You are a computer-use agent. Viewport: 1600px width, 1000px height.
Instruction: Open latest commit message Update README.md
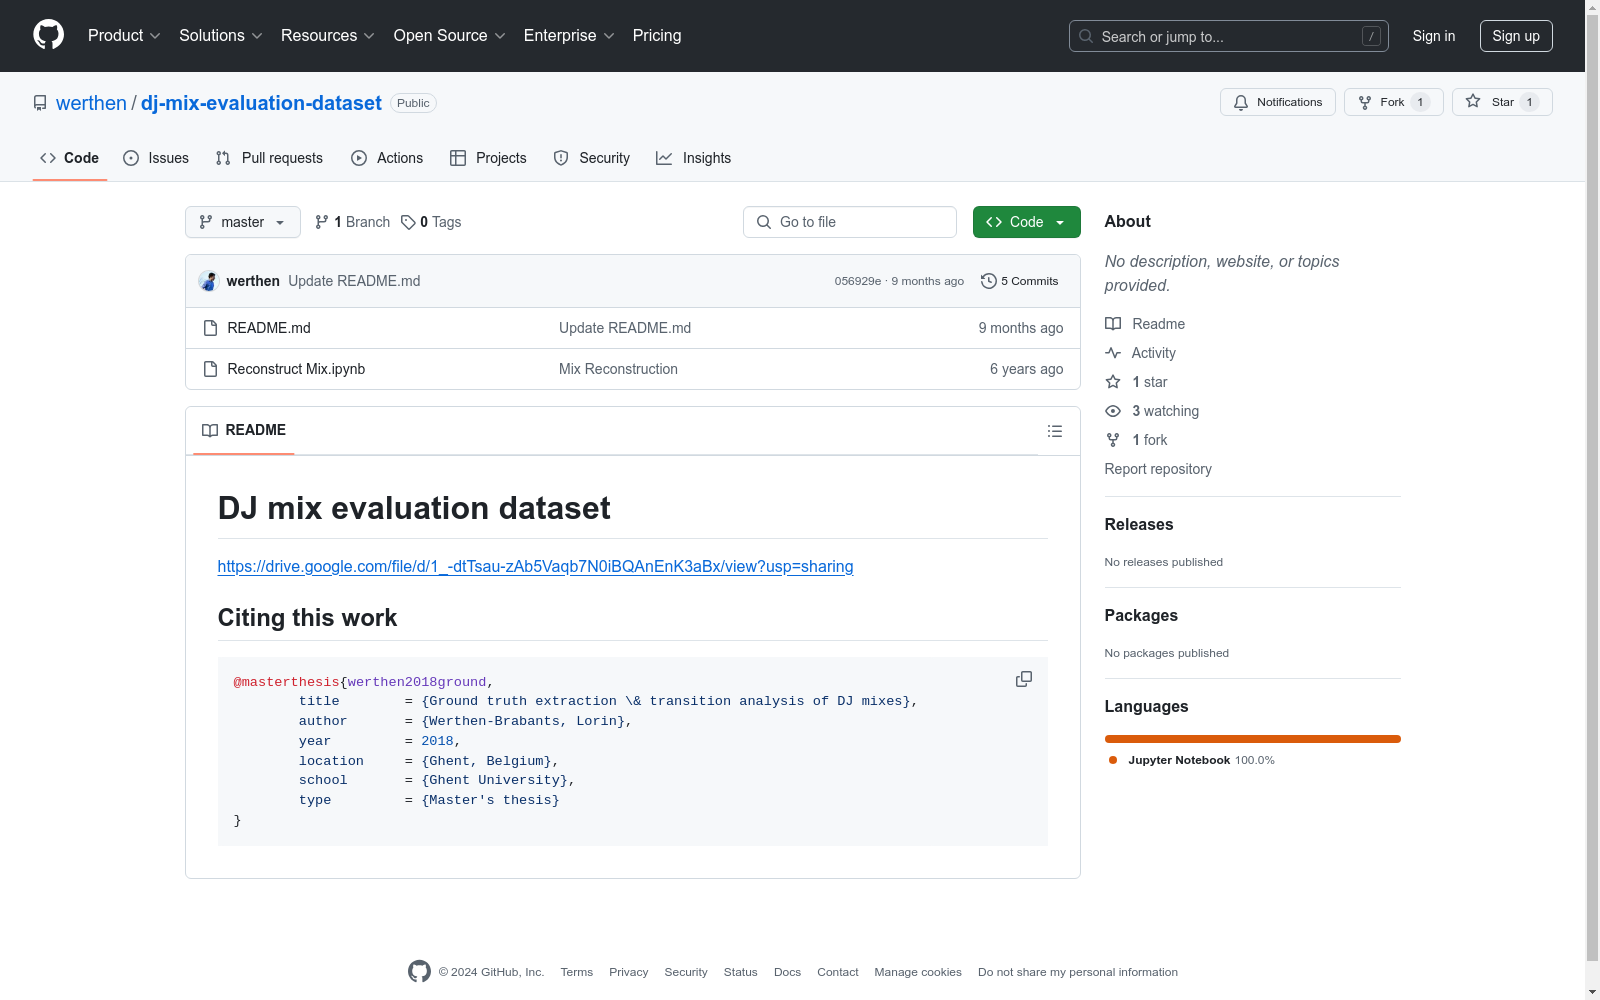[354, 281]
